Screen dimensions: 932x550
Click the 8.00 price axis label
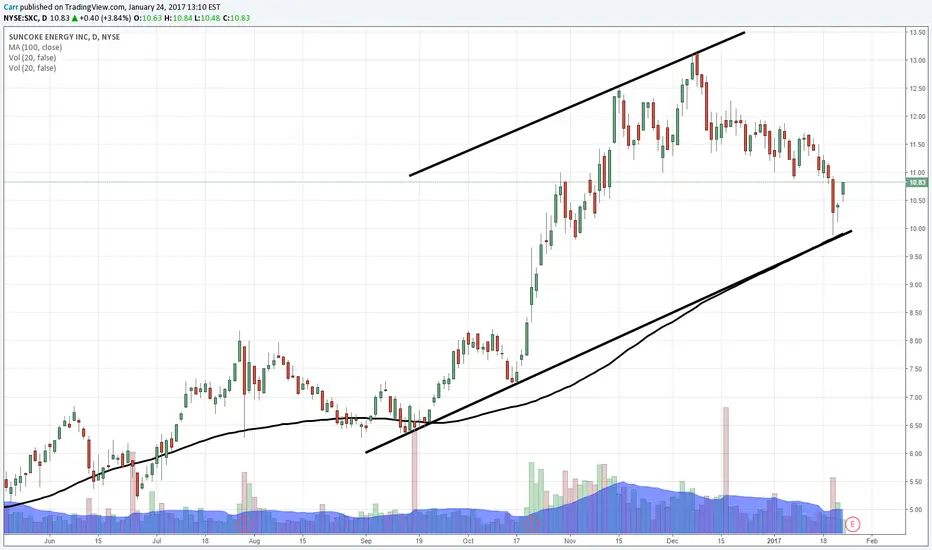(x=918, y=341)
